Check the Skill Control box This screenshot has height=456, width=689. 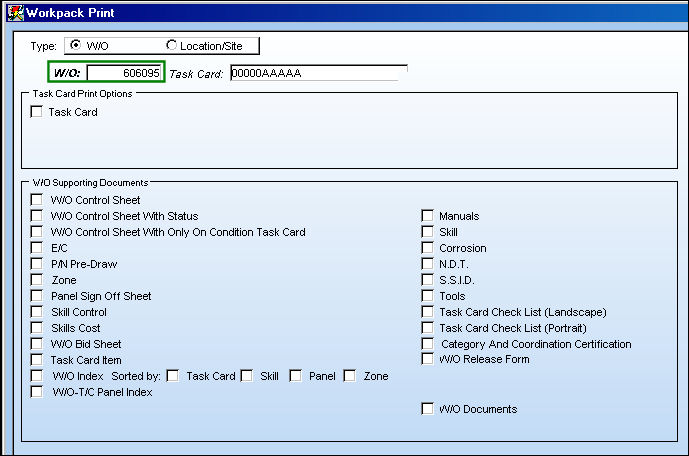pos(36,312)
